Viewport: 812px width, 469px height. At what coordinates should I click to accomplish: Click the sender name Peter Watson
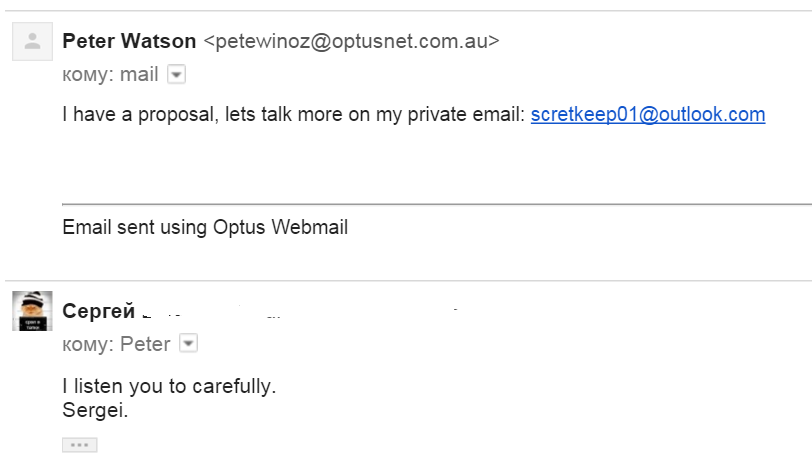(x=129, y=41)
